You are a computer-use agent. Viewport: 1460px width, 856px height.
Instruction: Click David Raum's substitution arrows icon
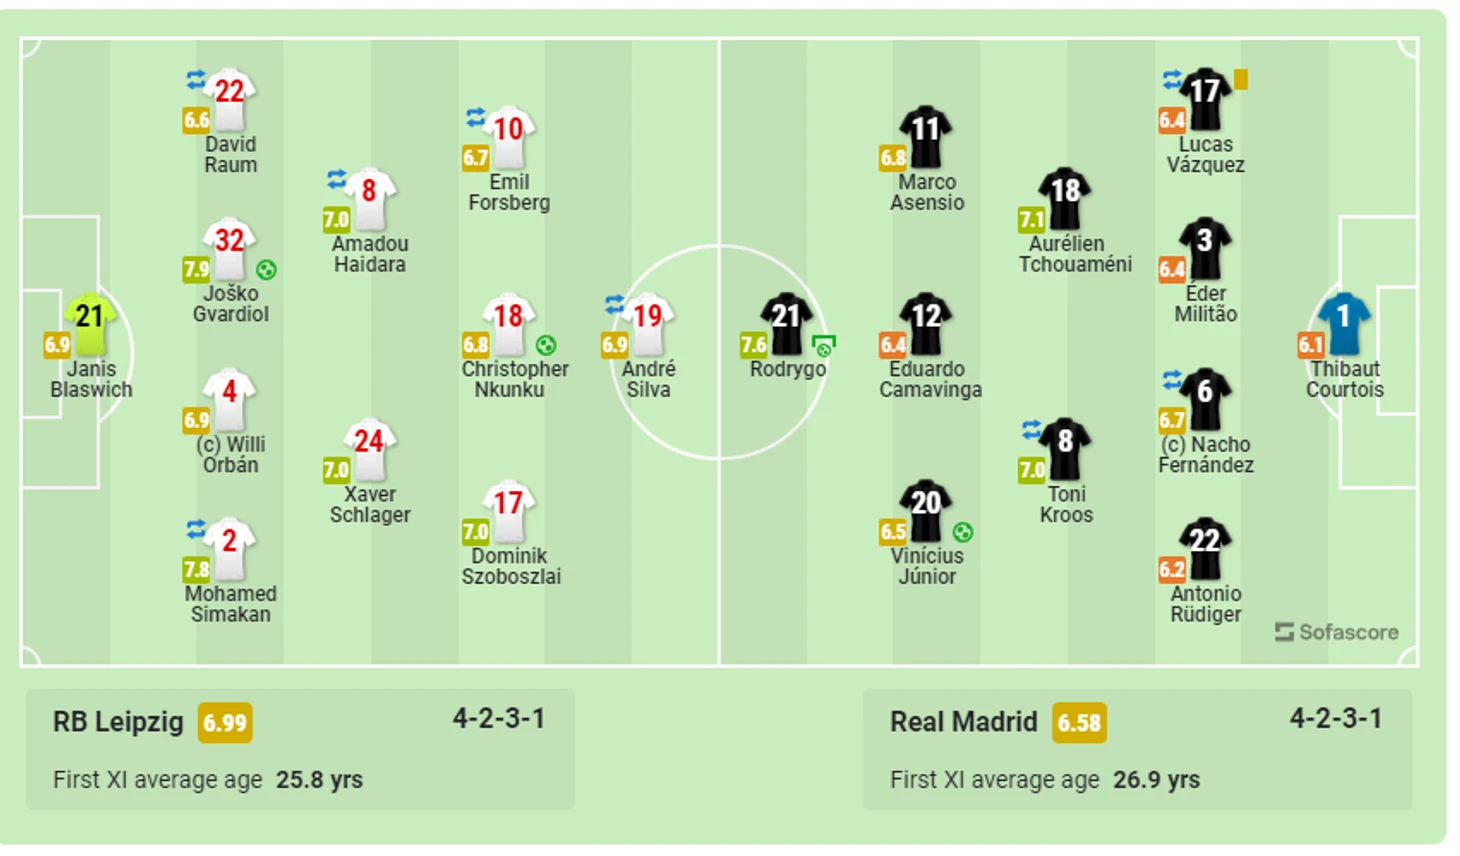click(196, 79)
